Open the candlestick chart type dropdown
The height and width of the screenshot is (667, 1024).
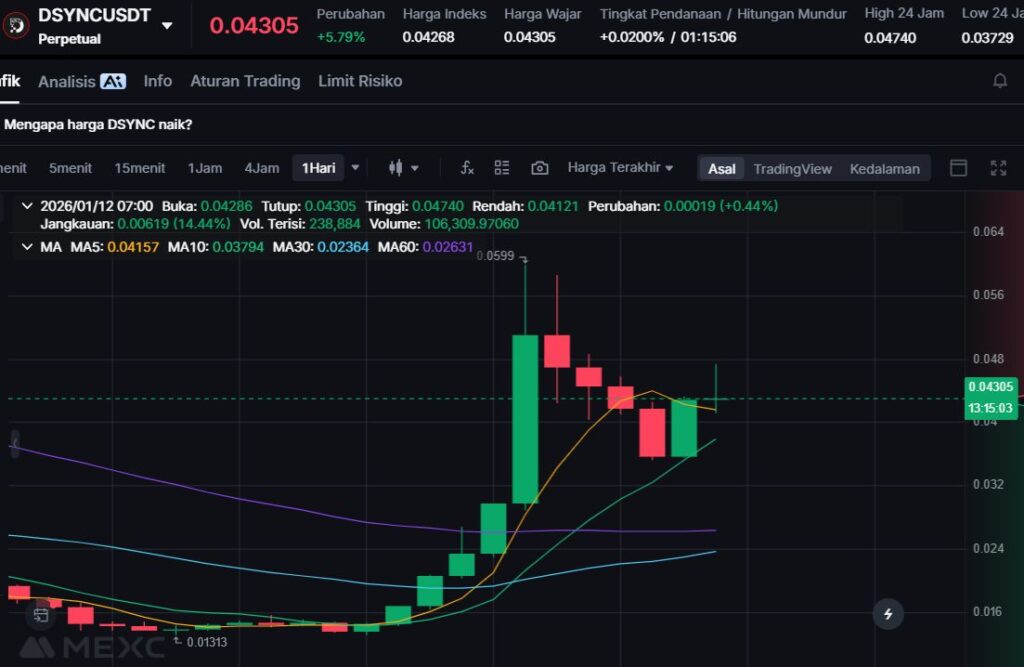click(x=403, y=168)
